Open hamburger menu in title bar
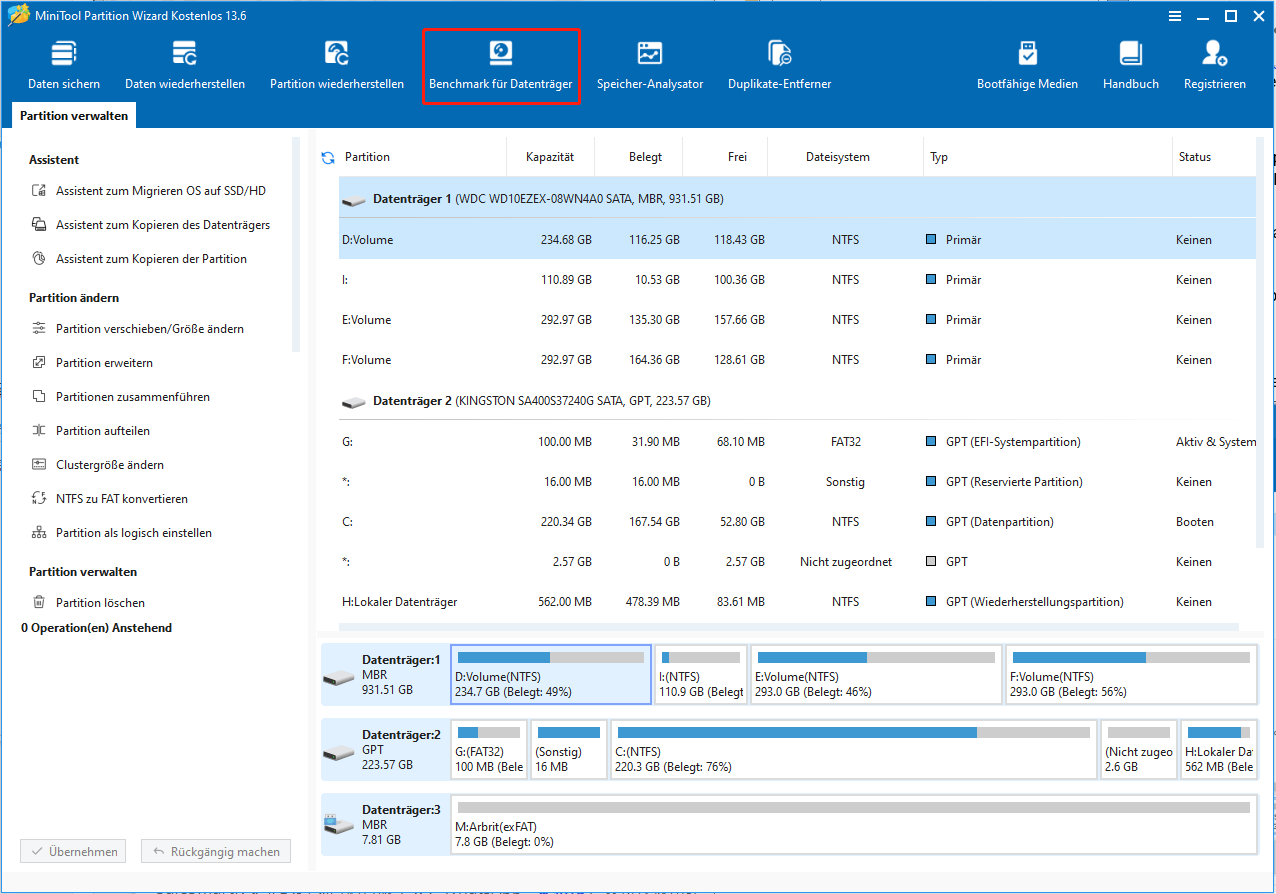The height and width of the screenshot is (894, 1276). click(x=1176, y=15)
